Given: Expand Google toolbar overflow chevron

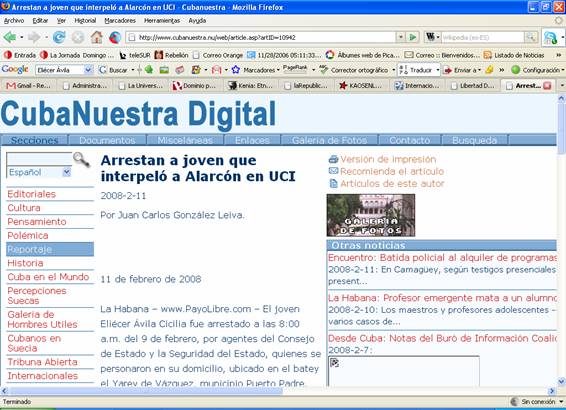Looking at the screenshot, I should tap(502, 70).
